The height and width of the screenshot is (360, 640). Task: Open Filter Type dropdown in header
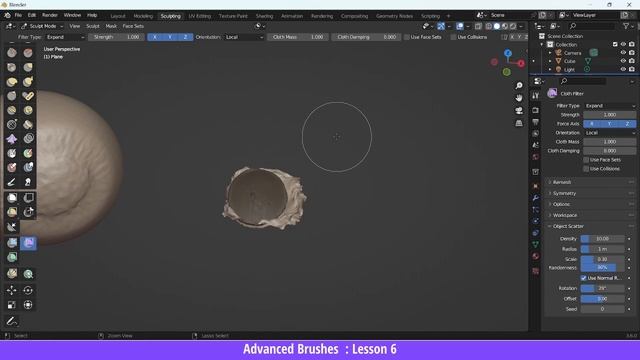click(x=65, y=37)
